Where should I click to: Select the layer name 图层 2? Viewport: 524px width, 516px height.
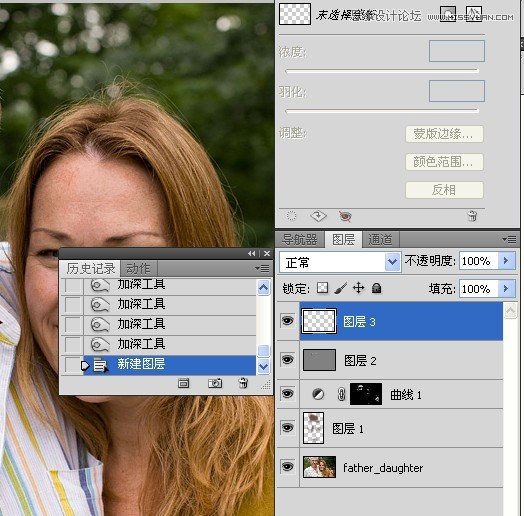coord(360,361)
